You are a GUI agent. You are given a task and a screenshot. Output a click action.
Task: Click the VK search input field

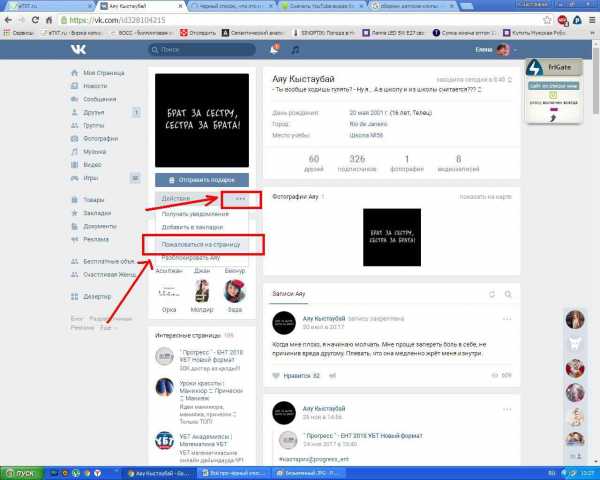202,50
